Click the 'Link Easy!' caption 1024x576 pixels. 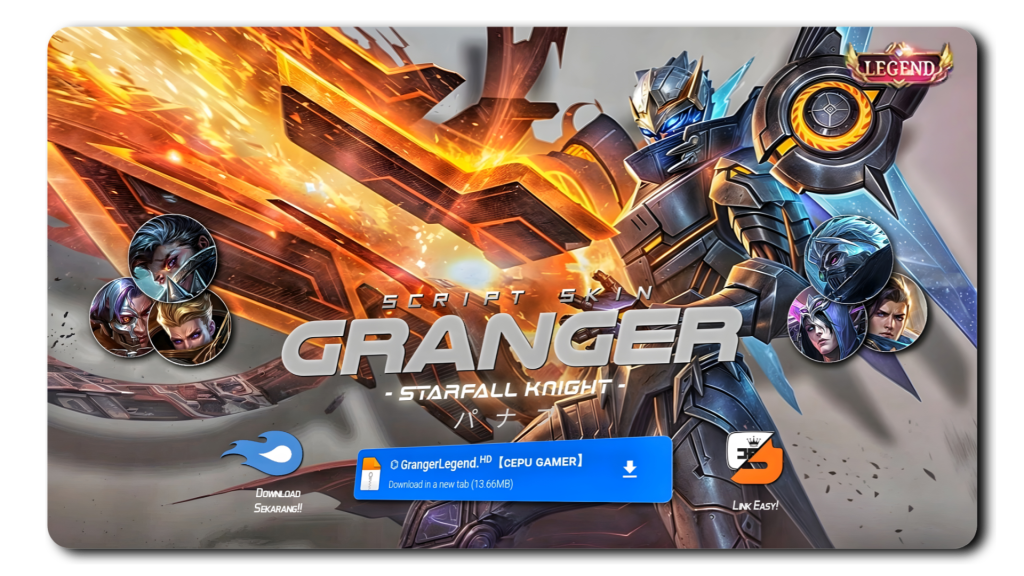[755, 506]
